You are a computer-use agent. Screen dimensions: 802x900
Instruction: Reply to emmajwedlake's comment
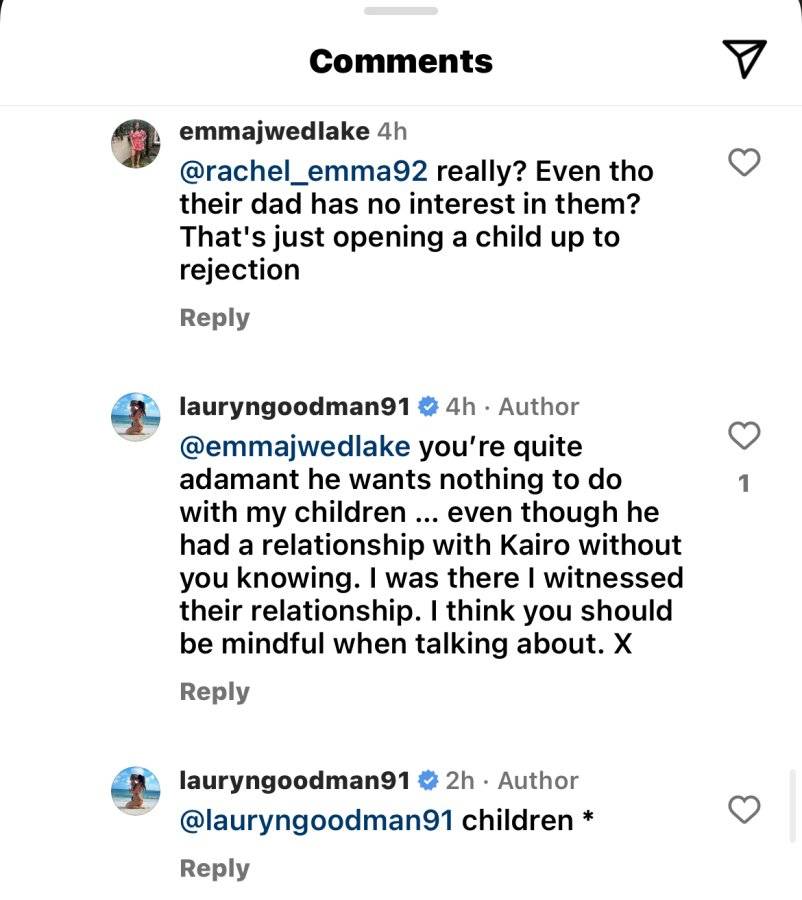click(x=215, y=318)
